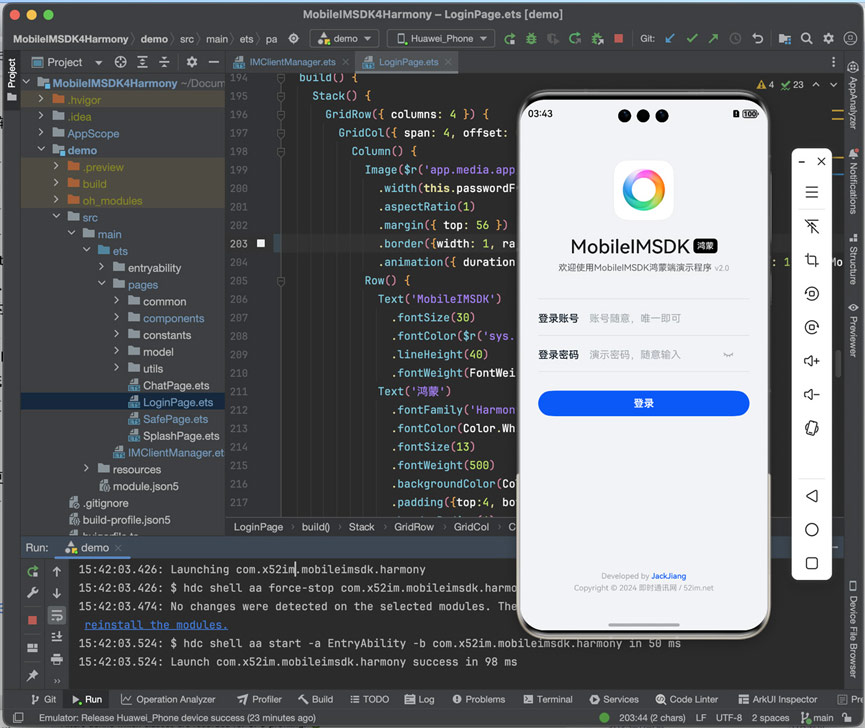Open the emulator controls hamburger menu
This screenshot has height=728, width=865.
(x=811, y=192)
